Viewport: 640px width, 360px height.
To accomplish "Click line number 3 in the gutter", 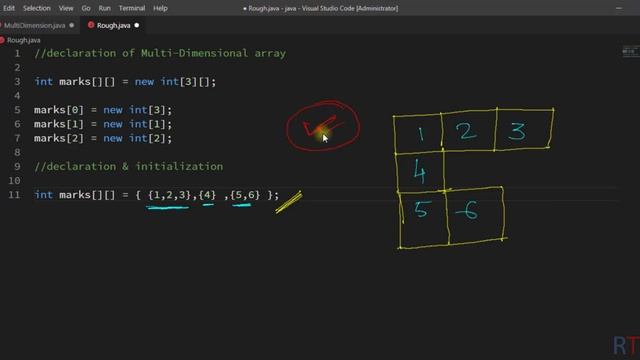I will coord(17,82).
